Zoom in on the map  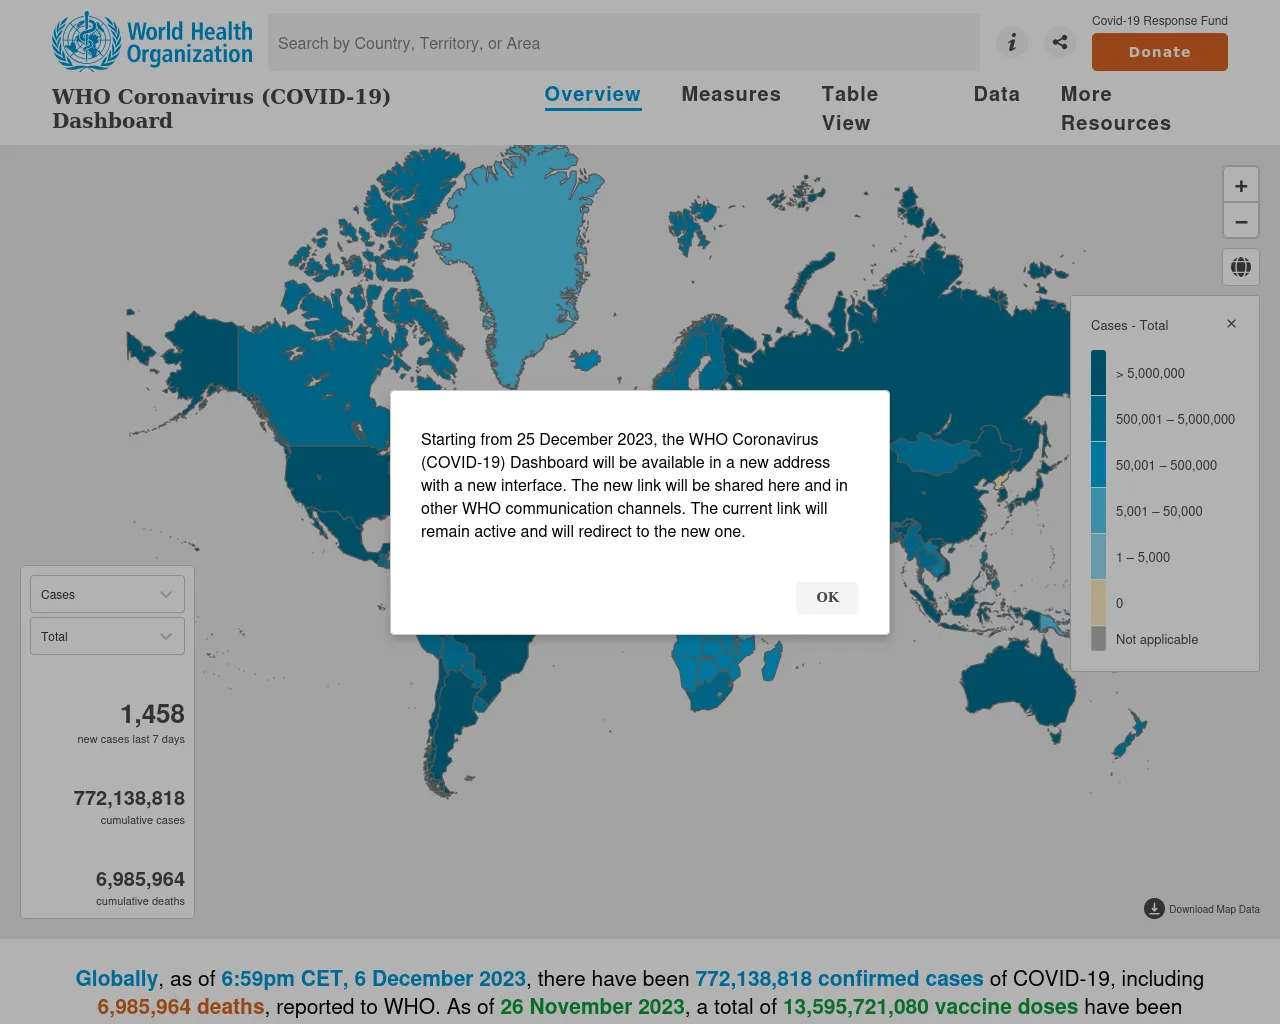point(1241,185)
